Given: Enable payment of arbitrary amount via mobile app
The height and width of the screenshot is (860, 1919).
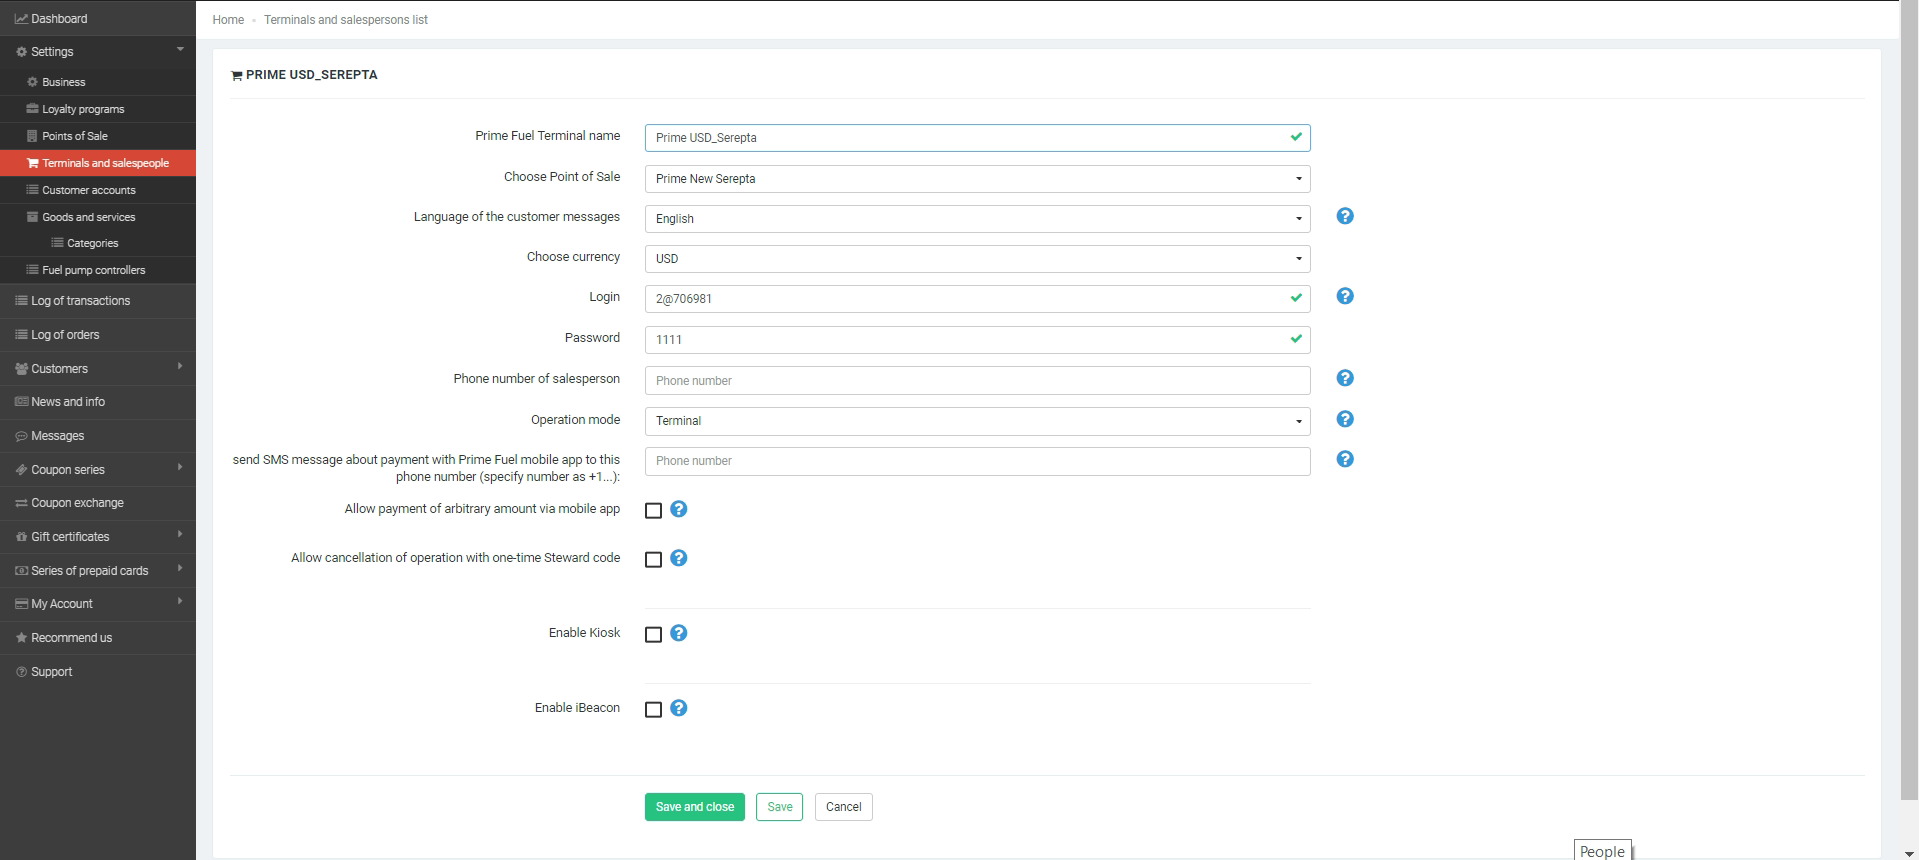Looking at the screenshot, I should tap(653, 511).
